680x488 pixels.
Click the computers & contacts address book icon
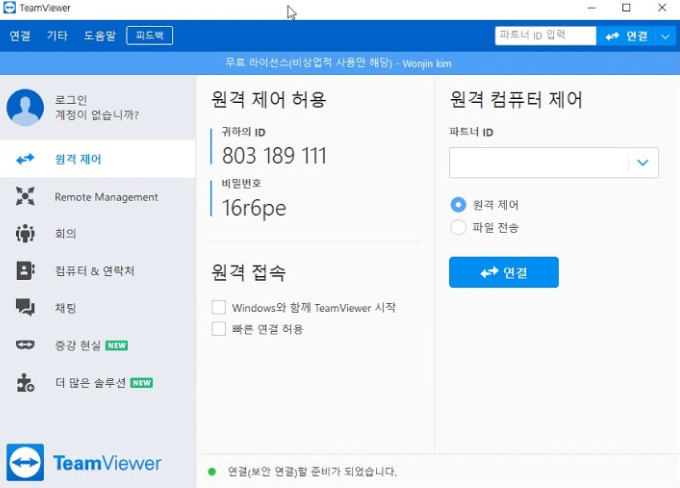(25, 271)
